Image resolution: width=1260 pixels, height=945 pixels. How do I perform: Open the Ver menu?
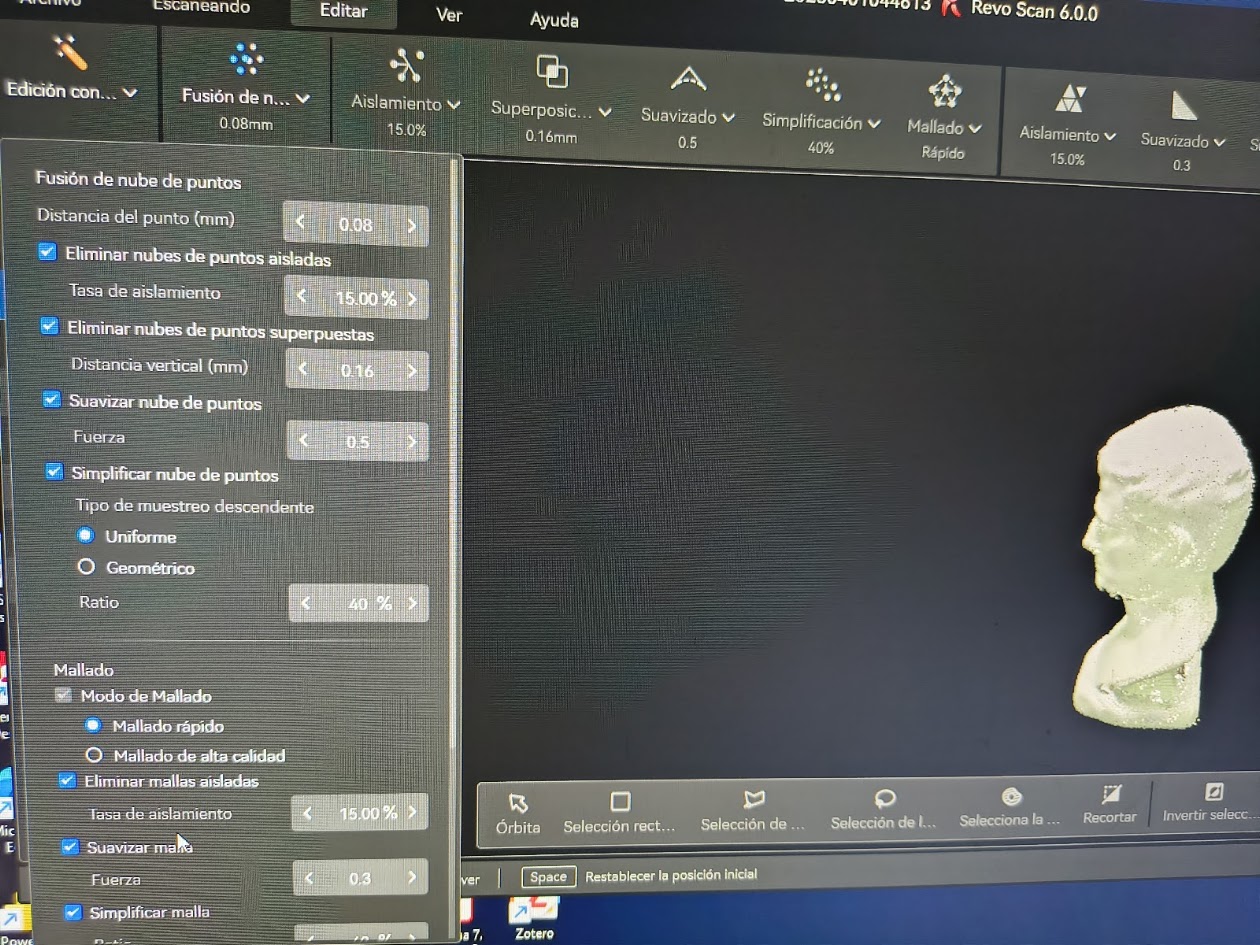click(x=449, y=15)
